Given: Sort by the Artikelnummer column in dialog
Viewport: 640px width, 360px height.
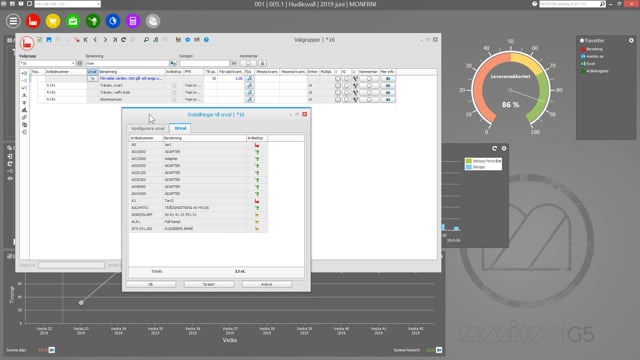Looking at the screenshot, I should (x=146, y=138).
